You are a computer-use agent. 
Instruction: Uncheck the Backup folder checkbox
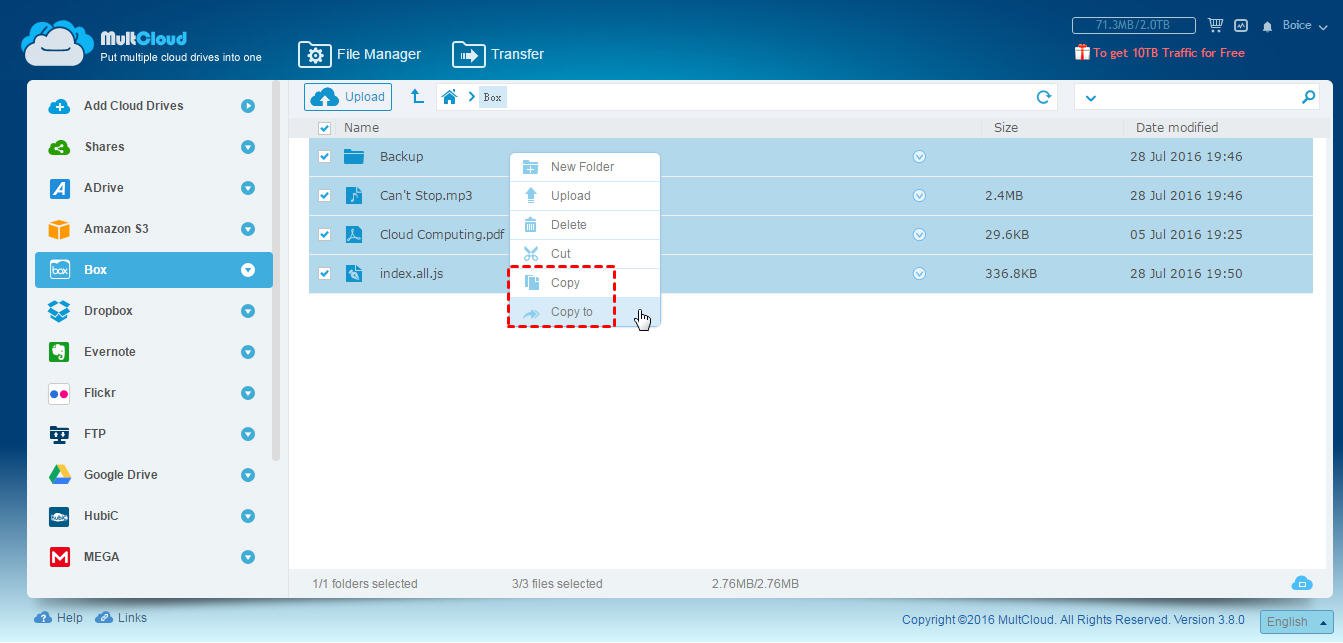[x=324, y=156]
